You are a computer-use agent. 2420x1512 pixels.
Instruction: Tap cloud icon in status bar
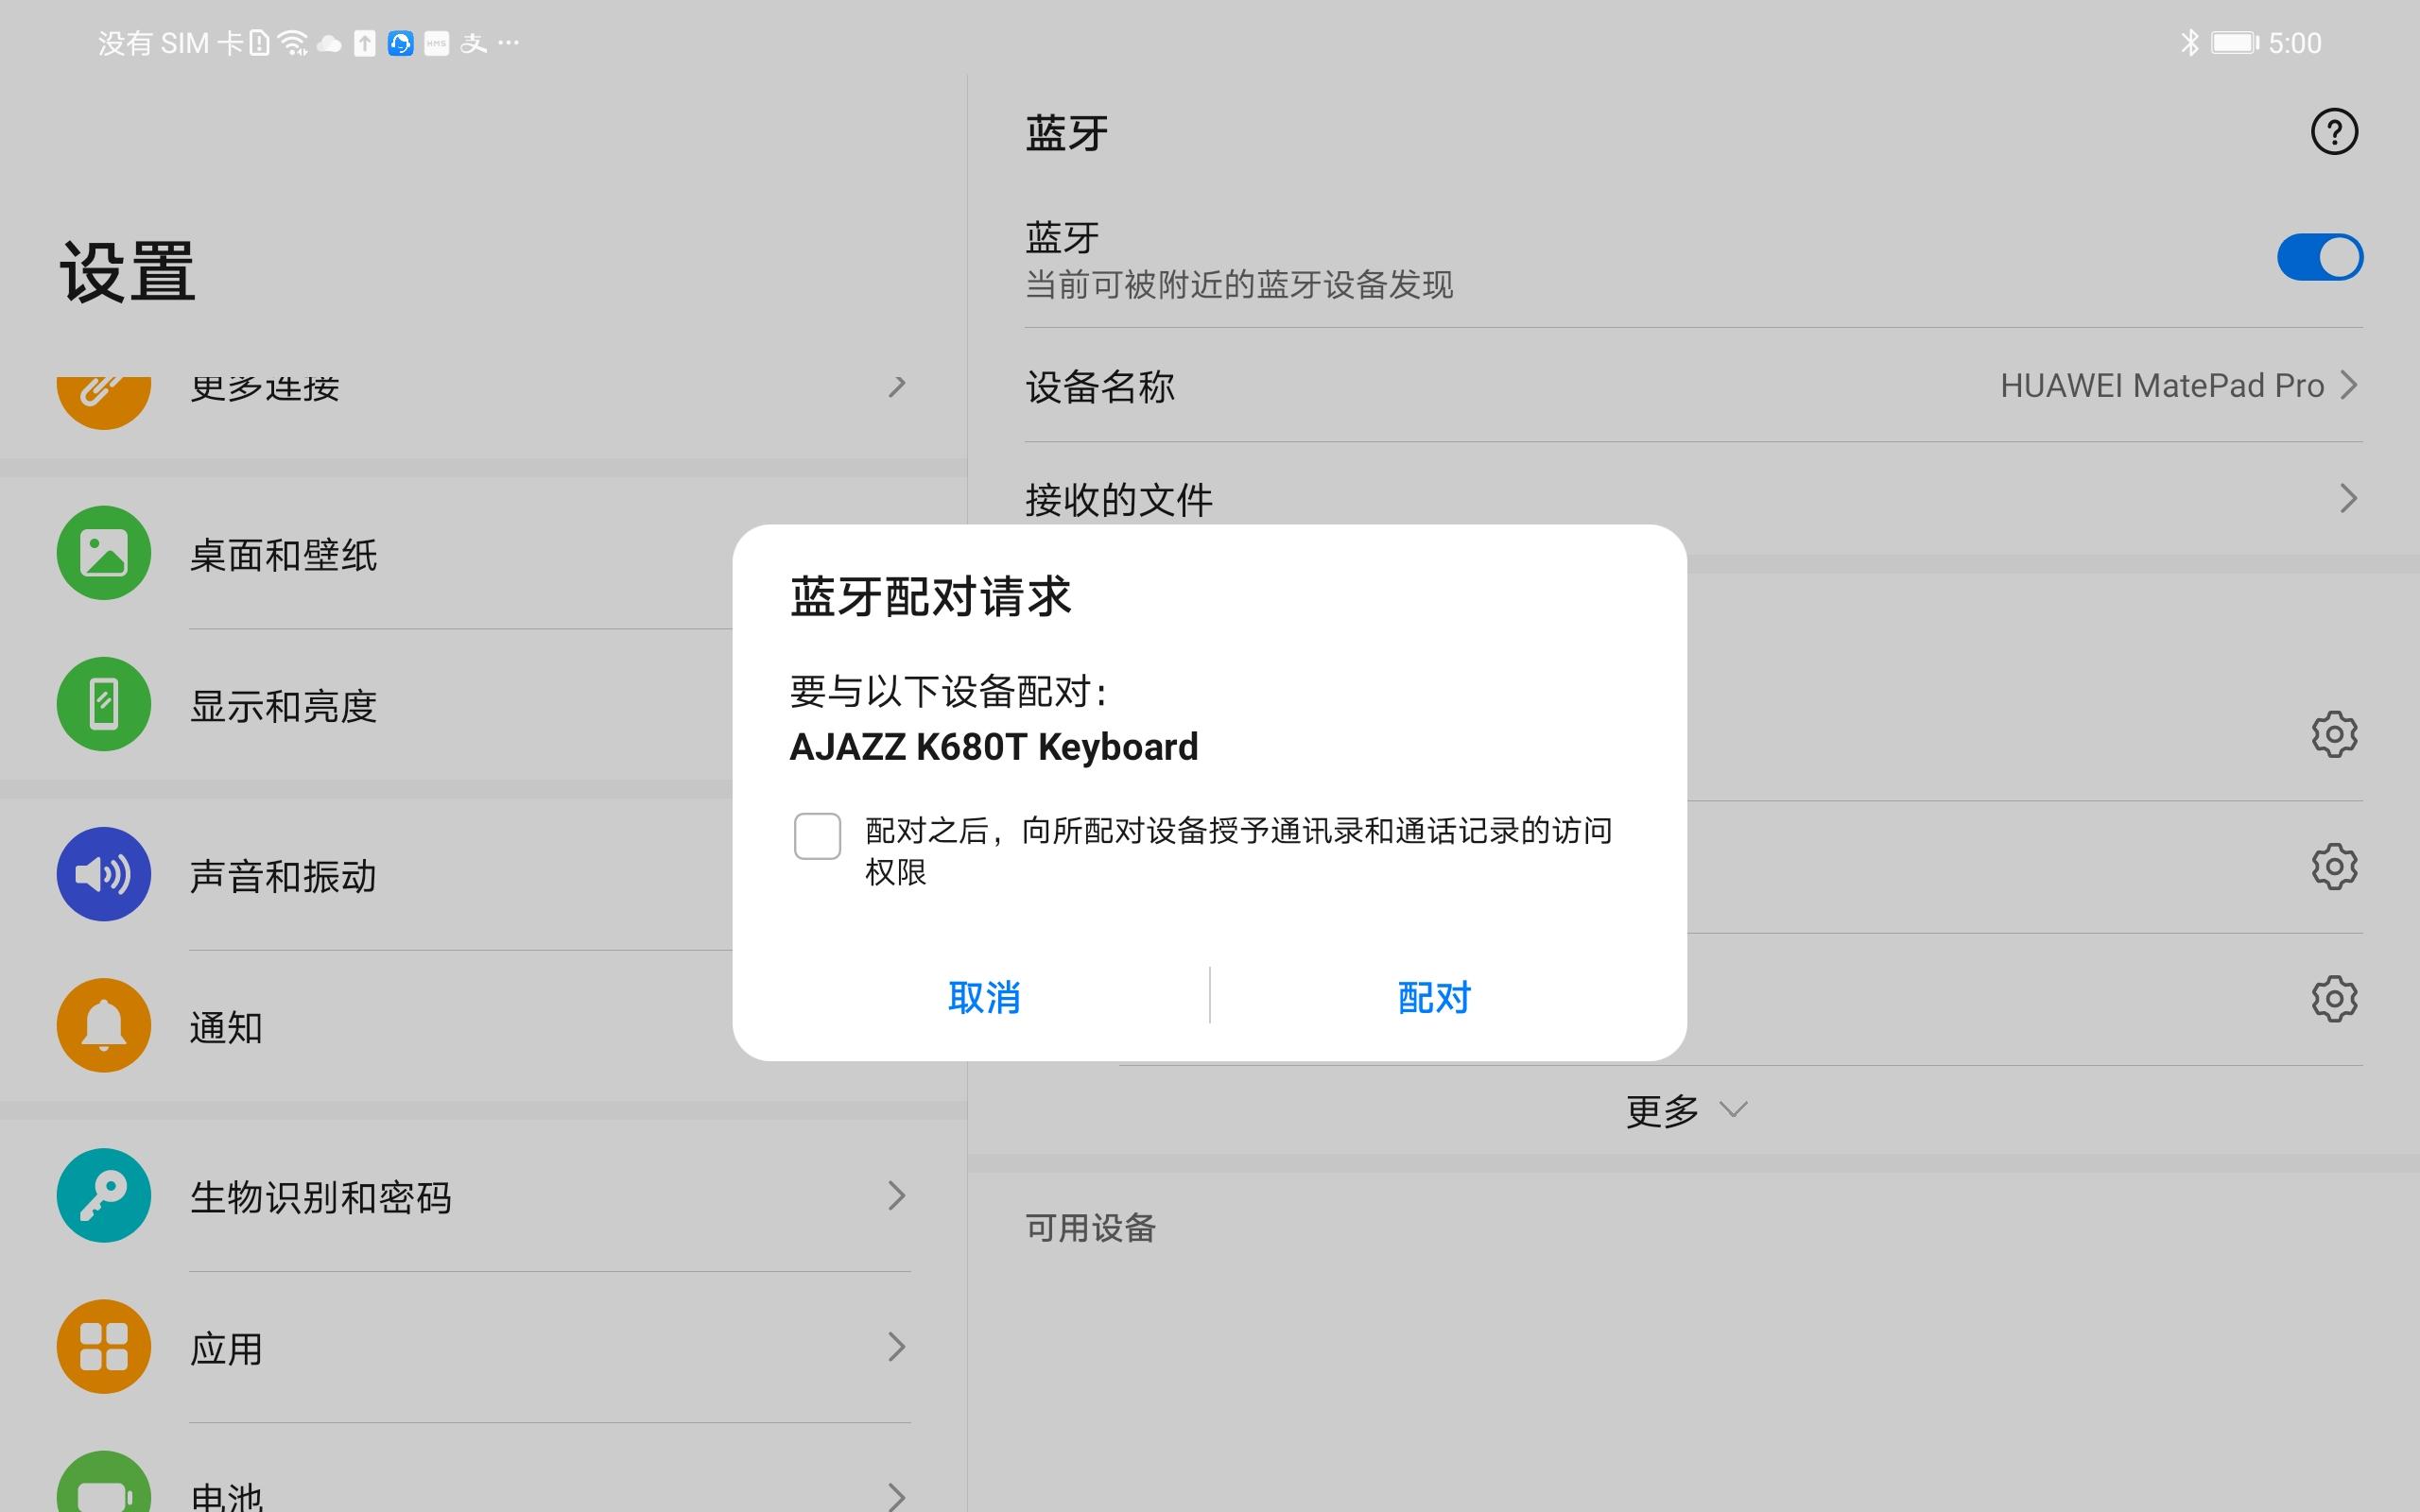click(x=329, y=43)
